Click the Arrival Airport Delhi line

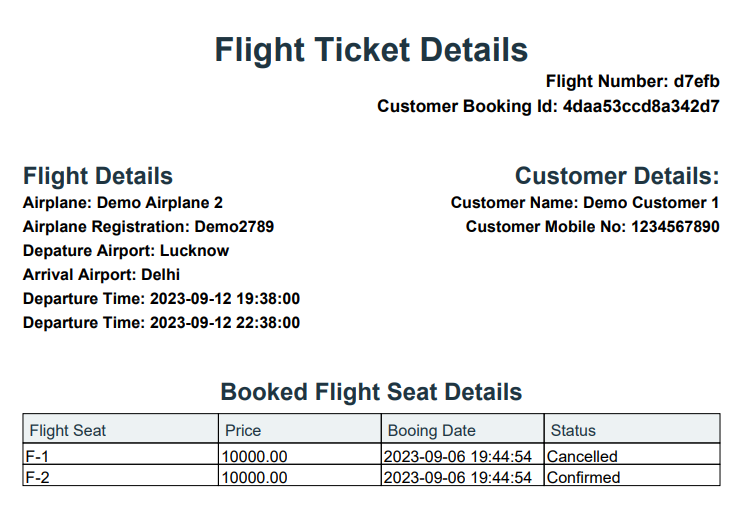tap(101, 274)
